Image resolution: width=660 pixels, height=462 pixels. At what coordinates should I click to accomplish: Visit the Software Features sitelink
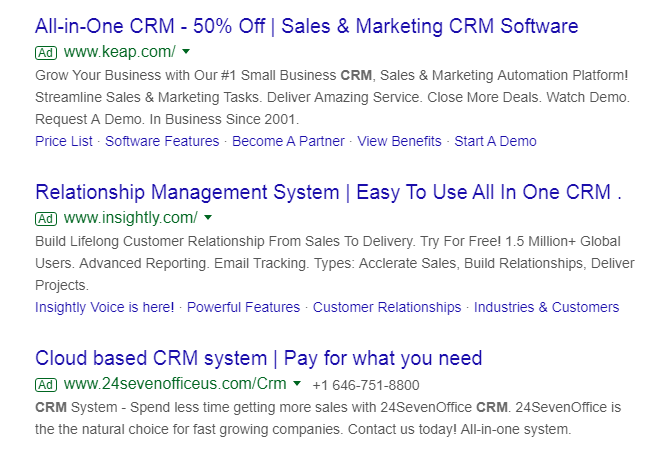point(162,141)
